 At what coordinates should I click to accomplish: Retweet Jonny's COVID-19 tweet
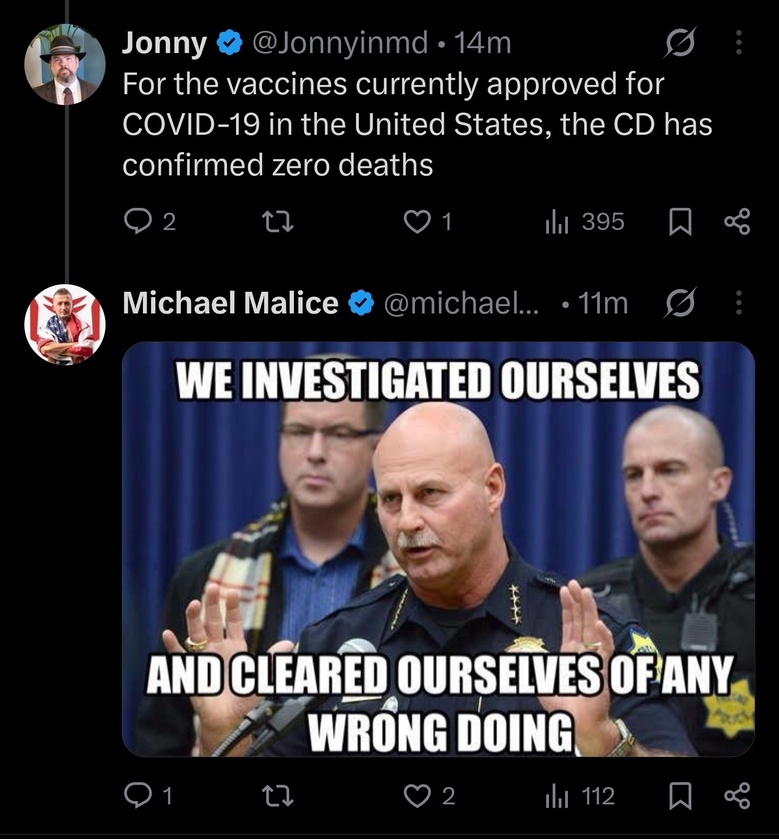click(277, 222)
